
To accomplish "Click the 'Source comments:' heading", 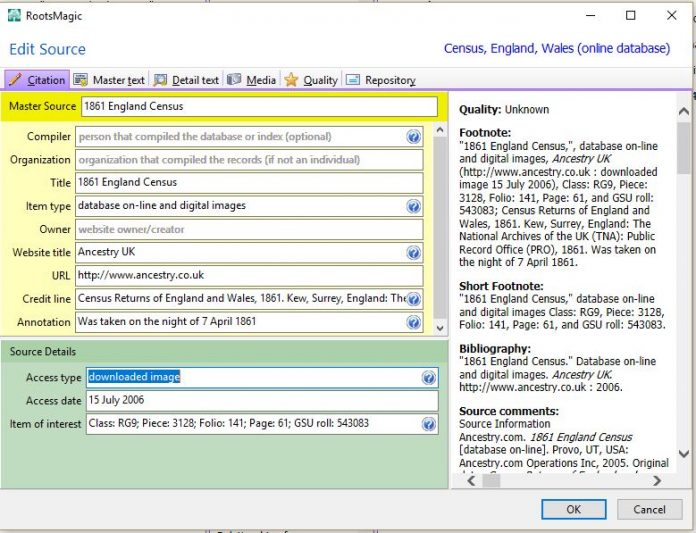I will point(509,411).
